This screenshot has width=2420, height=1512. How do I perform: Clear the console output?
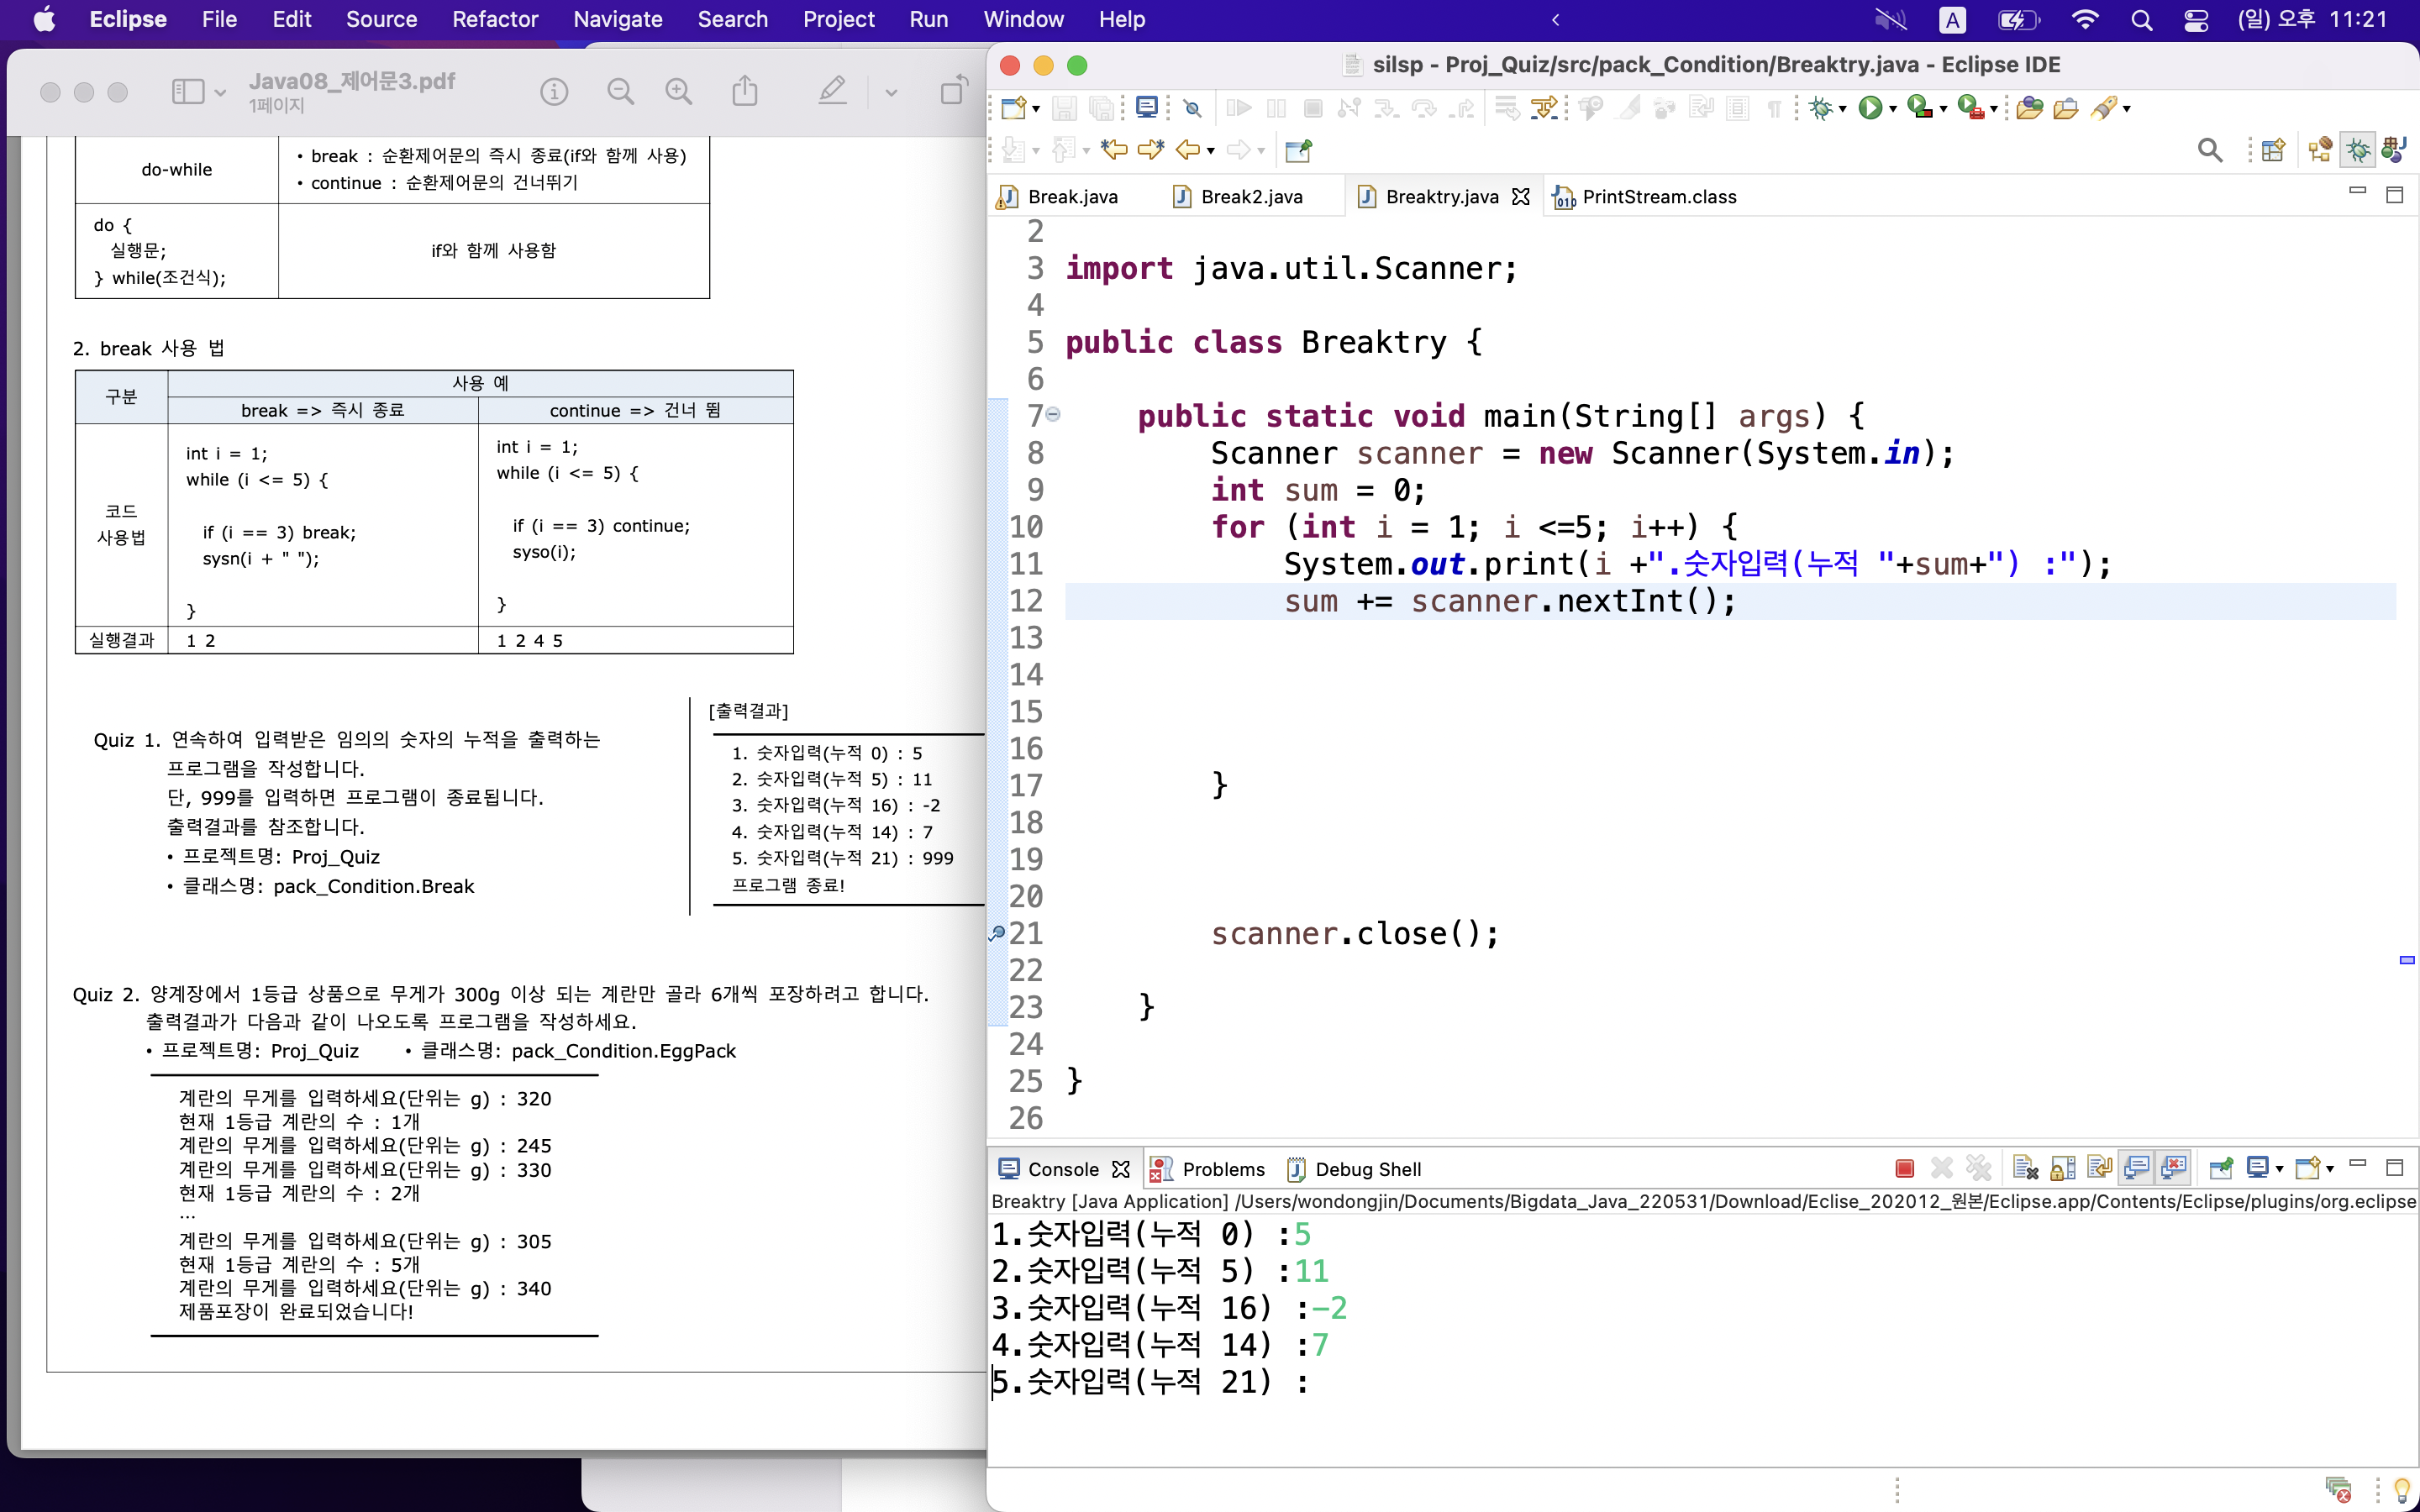(2025, 1168)
